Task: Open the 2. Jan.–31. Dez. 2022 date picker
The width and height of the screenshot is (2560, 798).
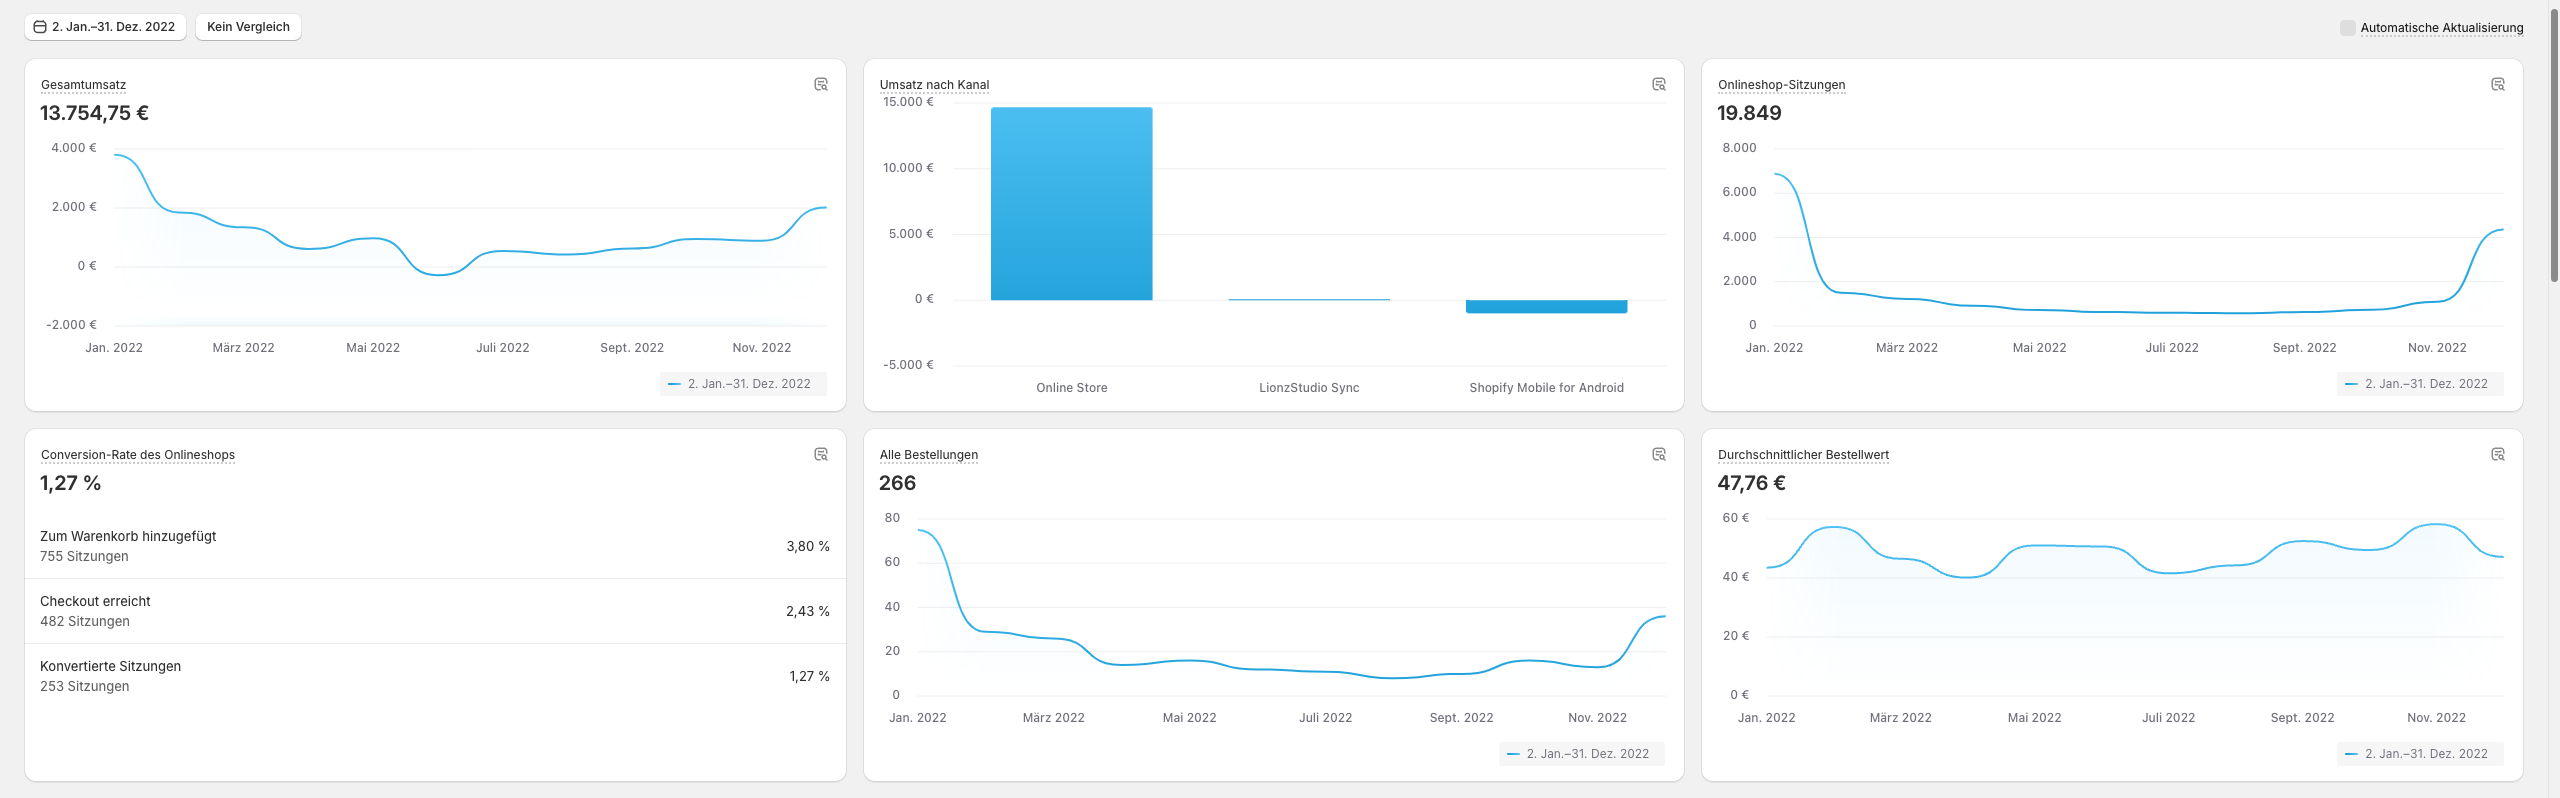Action: coord(113,27)
